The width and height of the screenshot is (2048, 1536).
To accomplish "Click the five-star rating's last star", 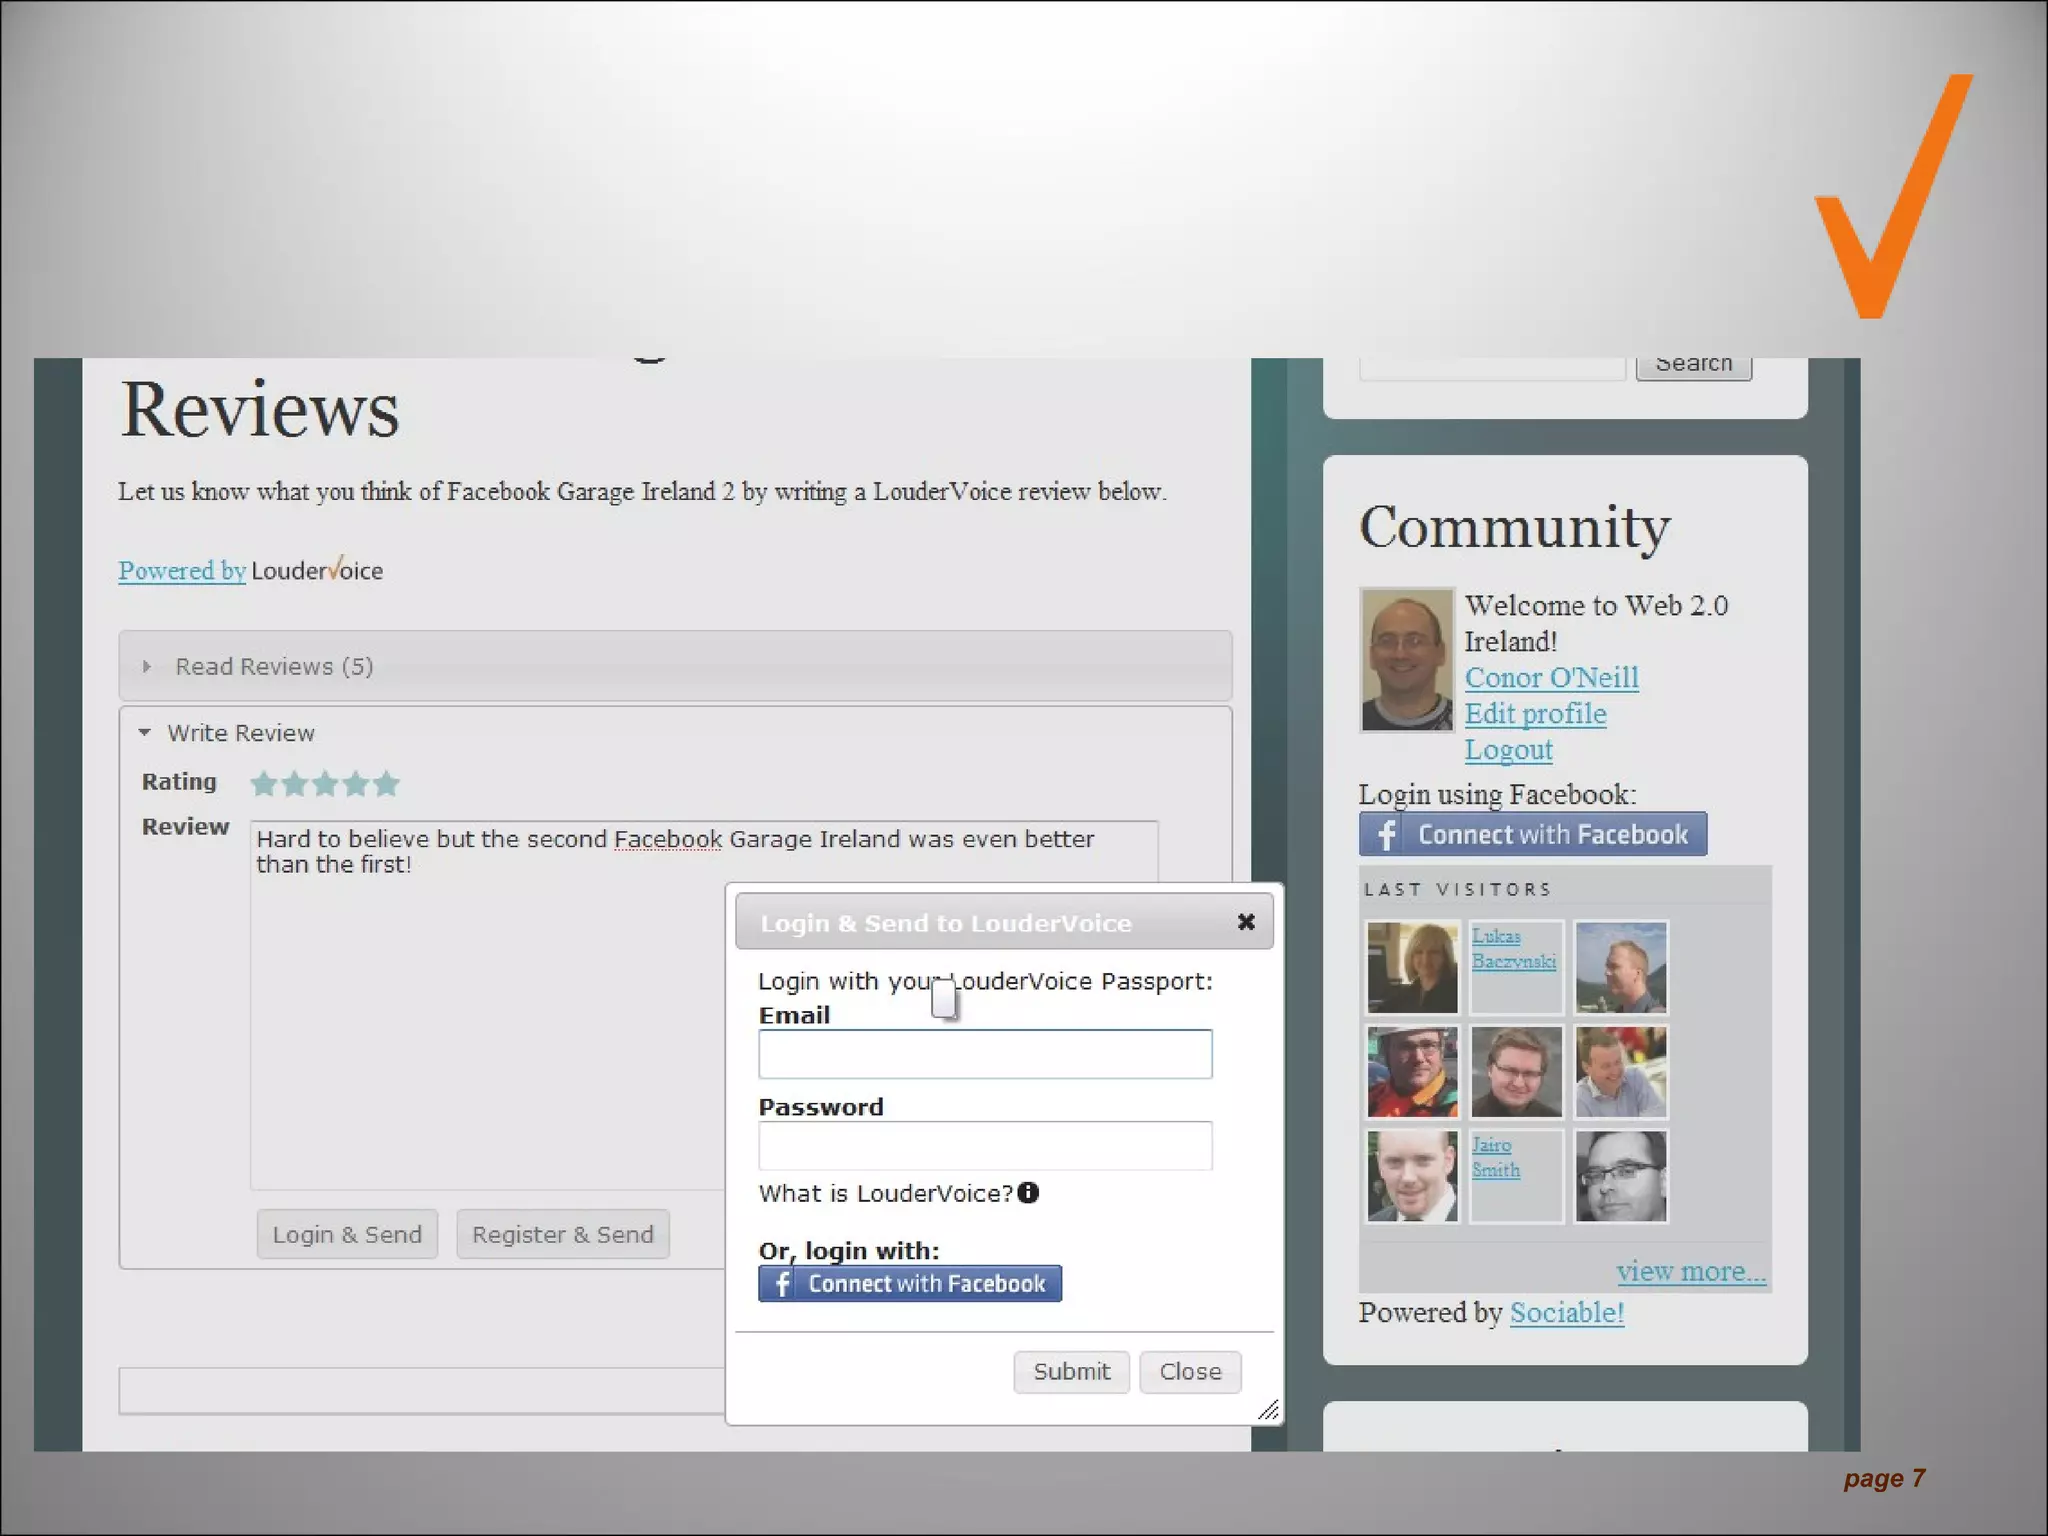I will (x=386, y=784).
